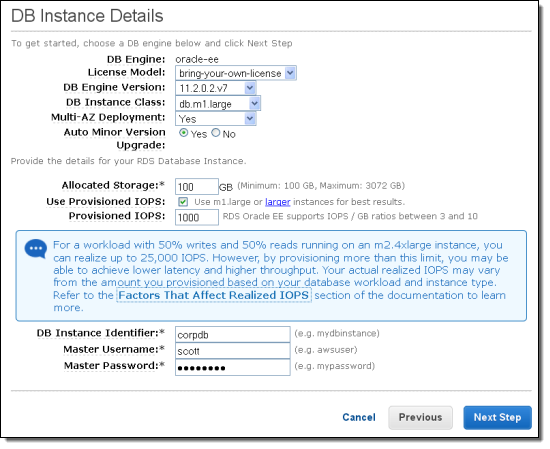
Task: Click the DB Instance Class arrow icon
Action: pyautogui.click(x=254, y=104)
